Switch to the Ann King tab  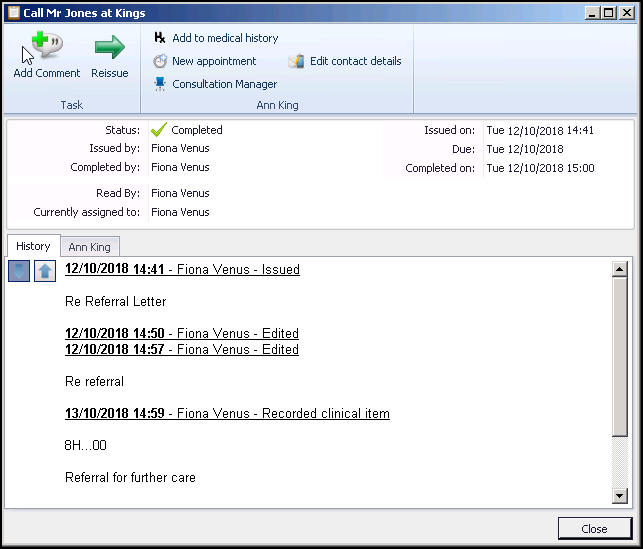(x=89, y=247)
